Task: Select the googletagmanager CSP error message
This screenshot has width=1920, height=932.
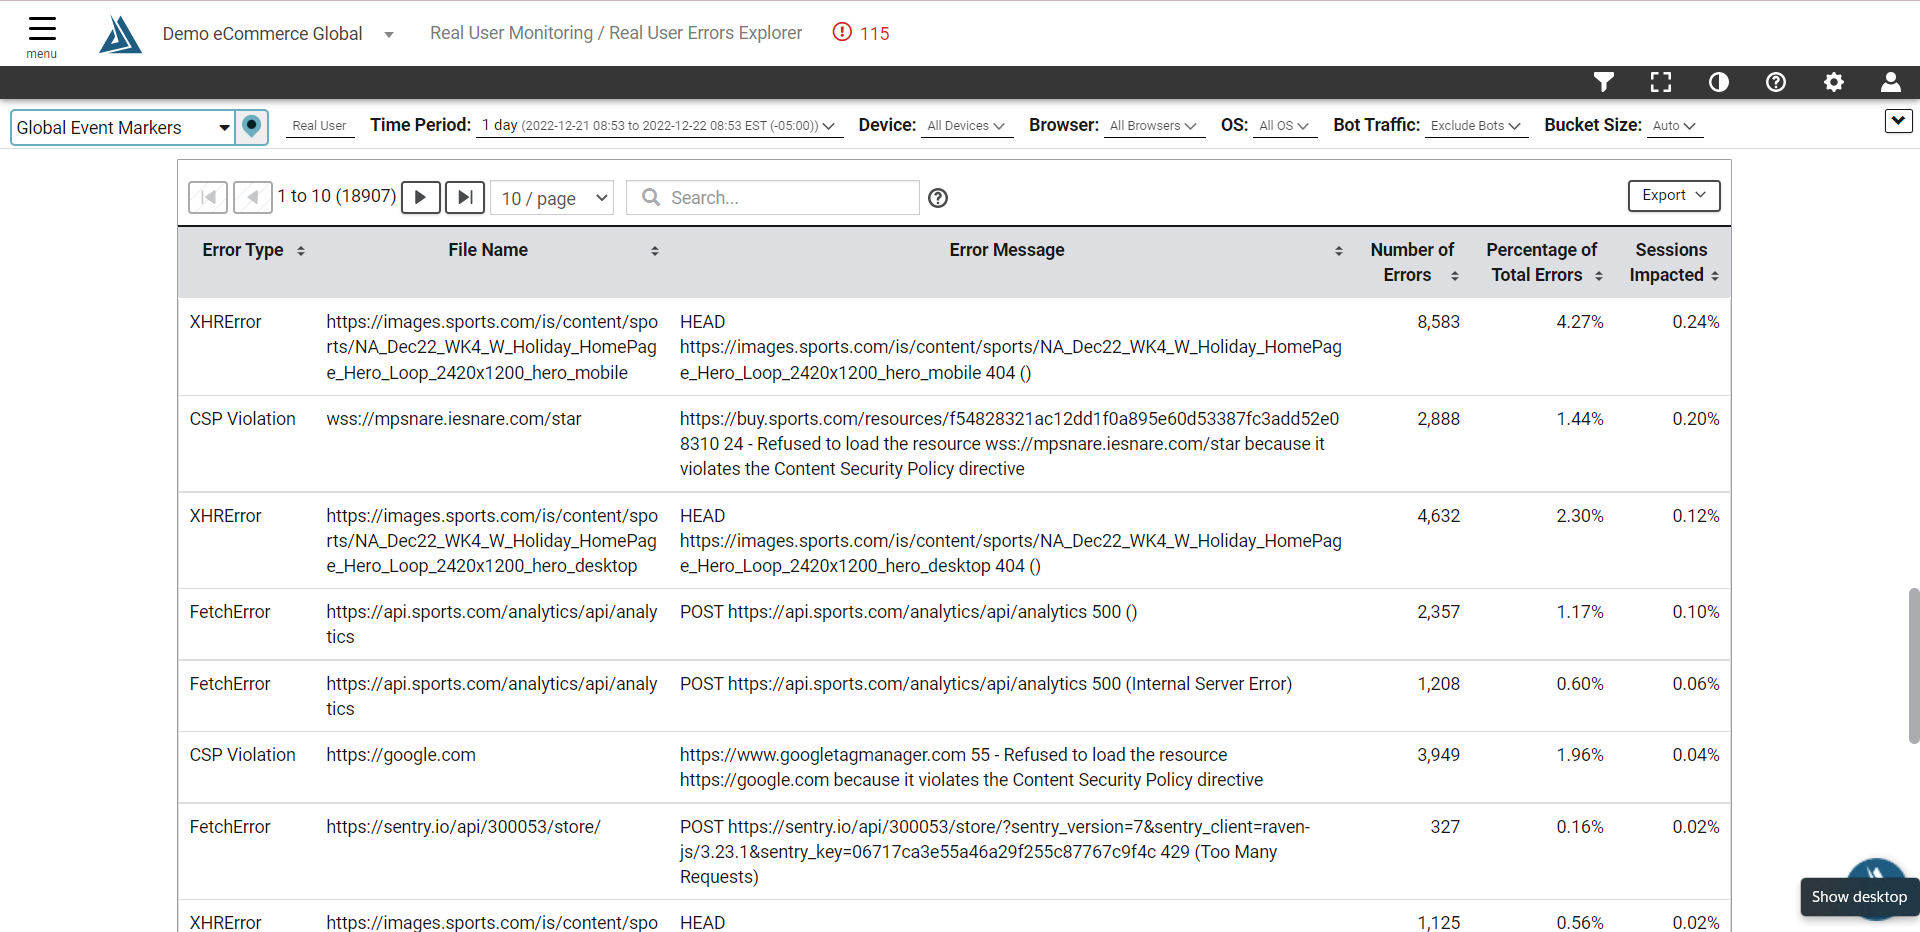Action: [x=971, y=767]
